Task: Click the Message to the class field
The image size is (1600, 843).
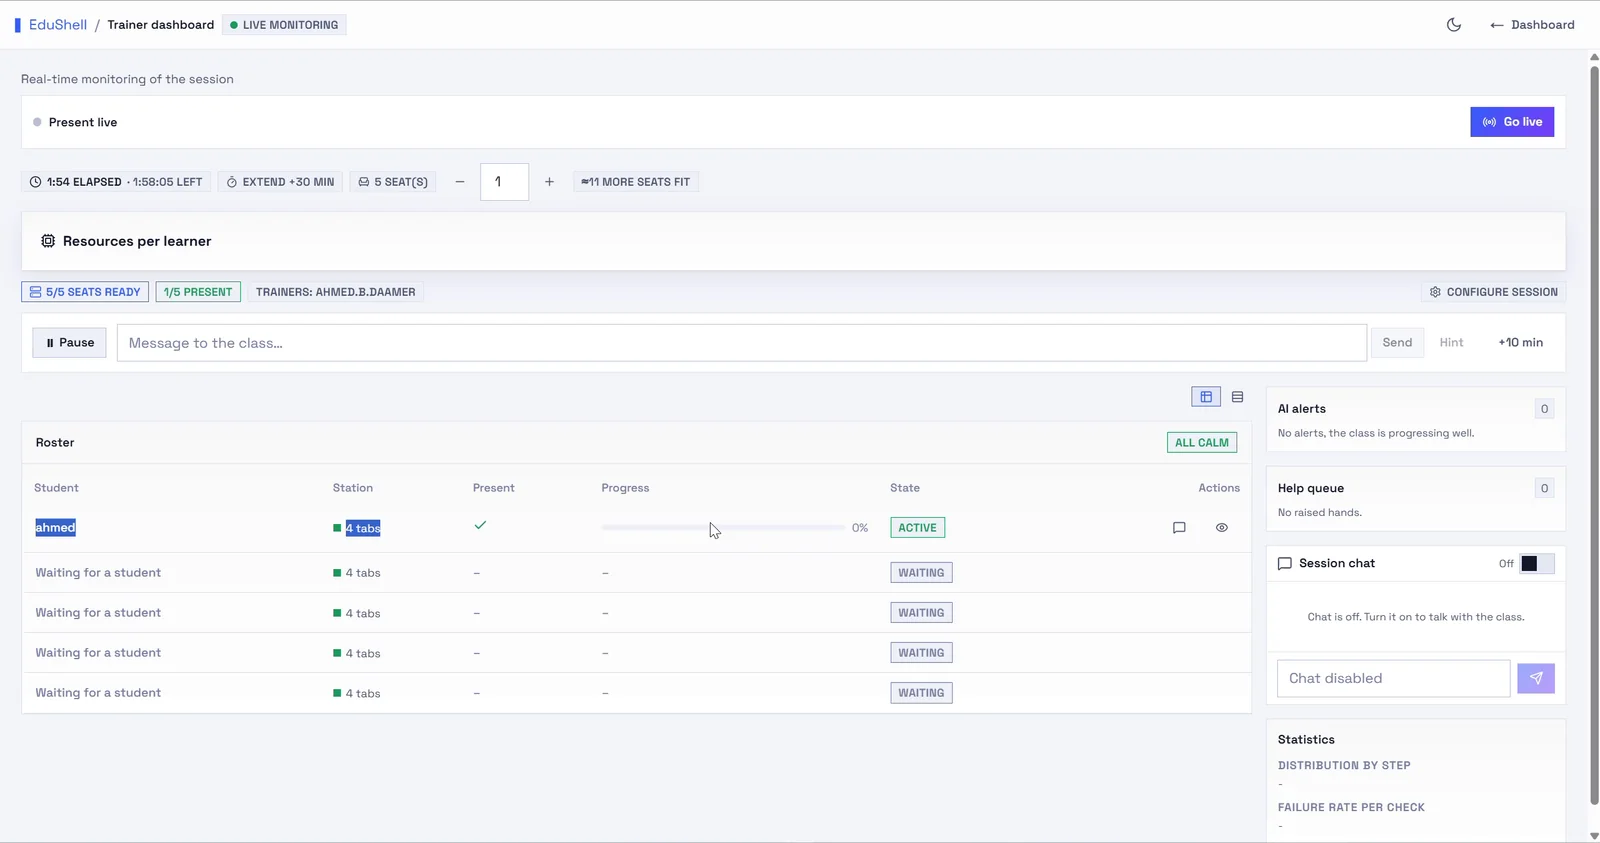Action: point(741,343)
